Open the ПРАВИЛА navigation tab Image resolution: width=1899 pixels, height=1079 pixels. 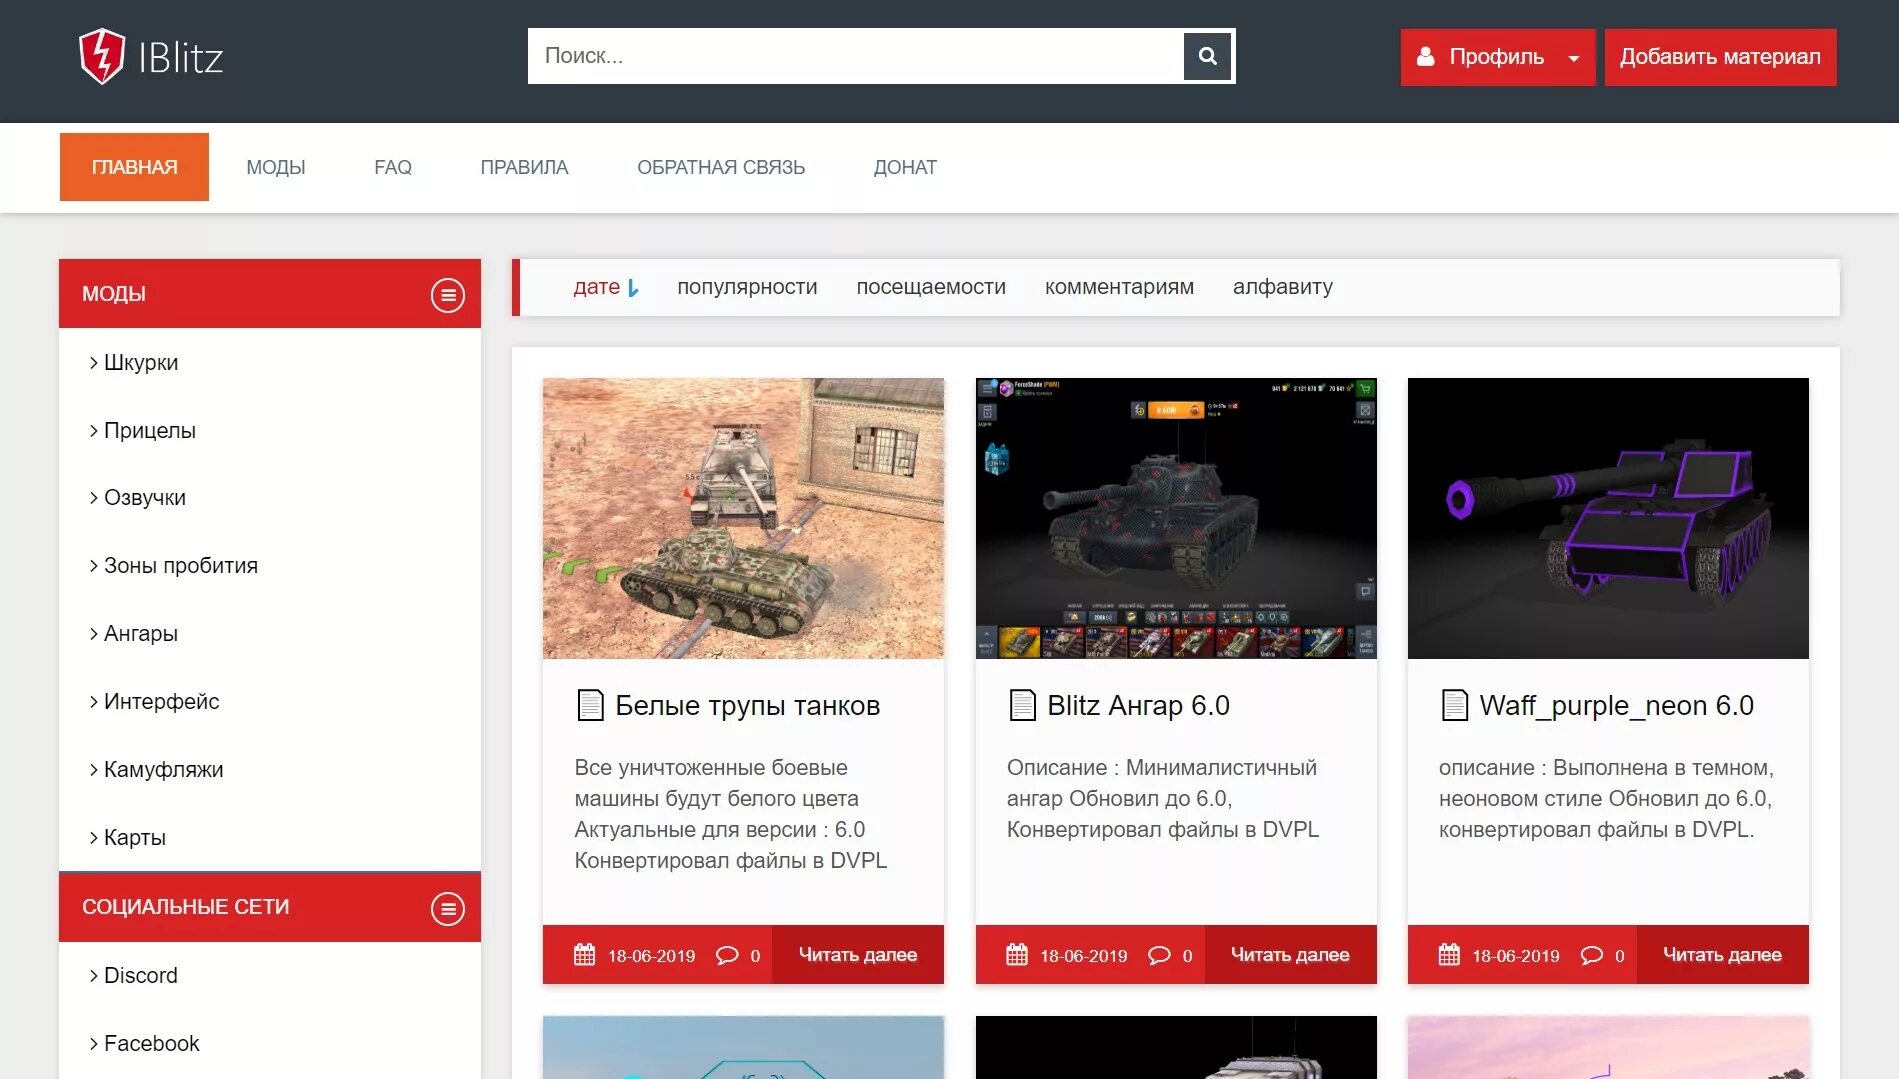tap(524, 167)
